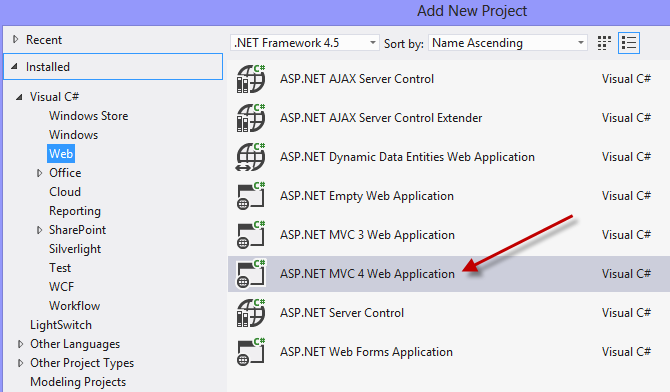Select the Windows category
Image resolution: width=670 pixels, height=392 pixels.
point(73,135)
